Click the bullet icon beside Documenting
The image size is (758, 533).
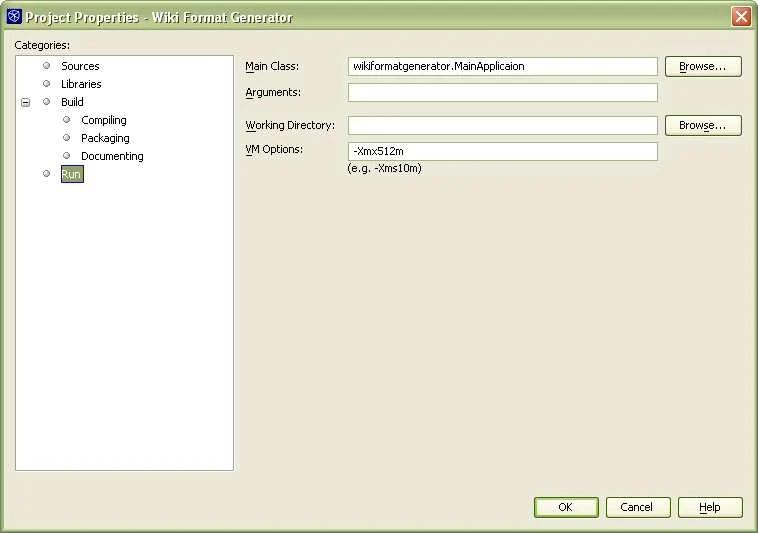(67, 156)
